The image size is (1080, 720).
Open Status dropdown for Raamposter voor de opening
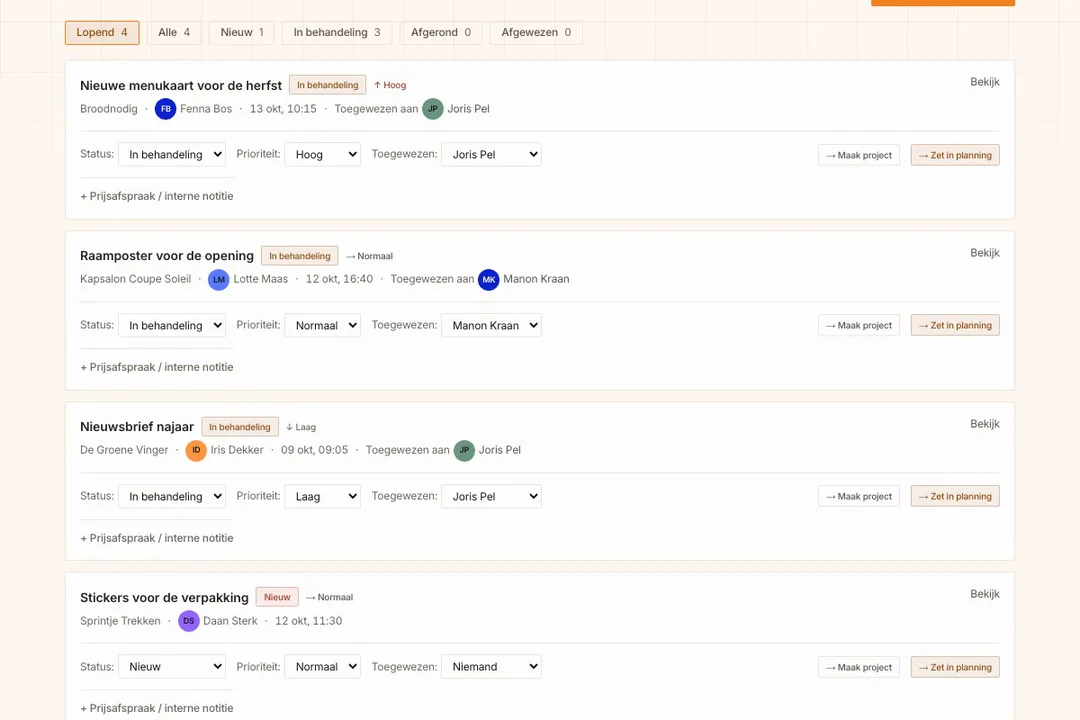[172, 325]
